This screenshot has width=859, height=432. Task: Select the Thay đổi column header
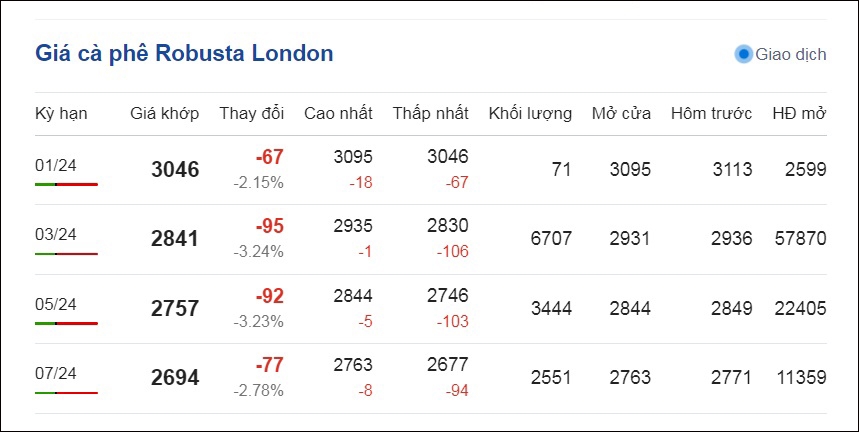251,113
